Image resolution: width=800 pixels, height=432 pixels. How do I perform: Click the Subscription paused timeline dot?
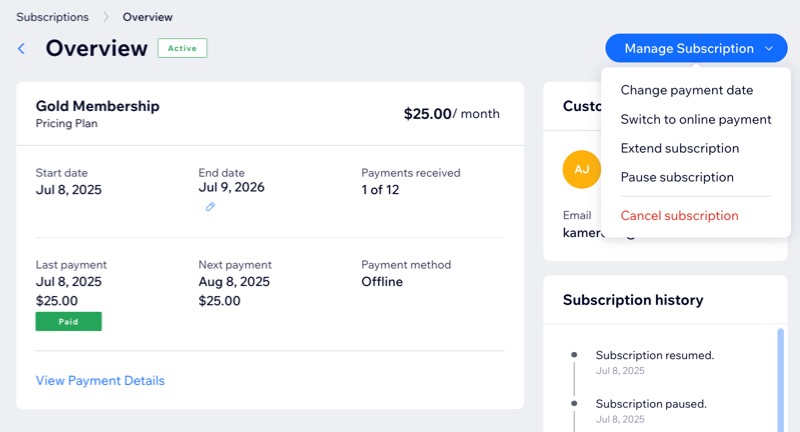tap(574, 403)
